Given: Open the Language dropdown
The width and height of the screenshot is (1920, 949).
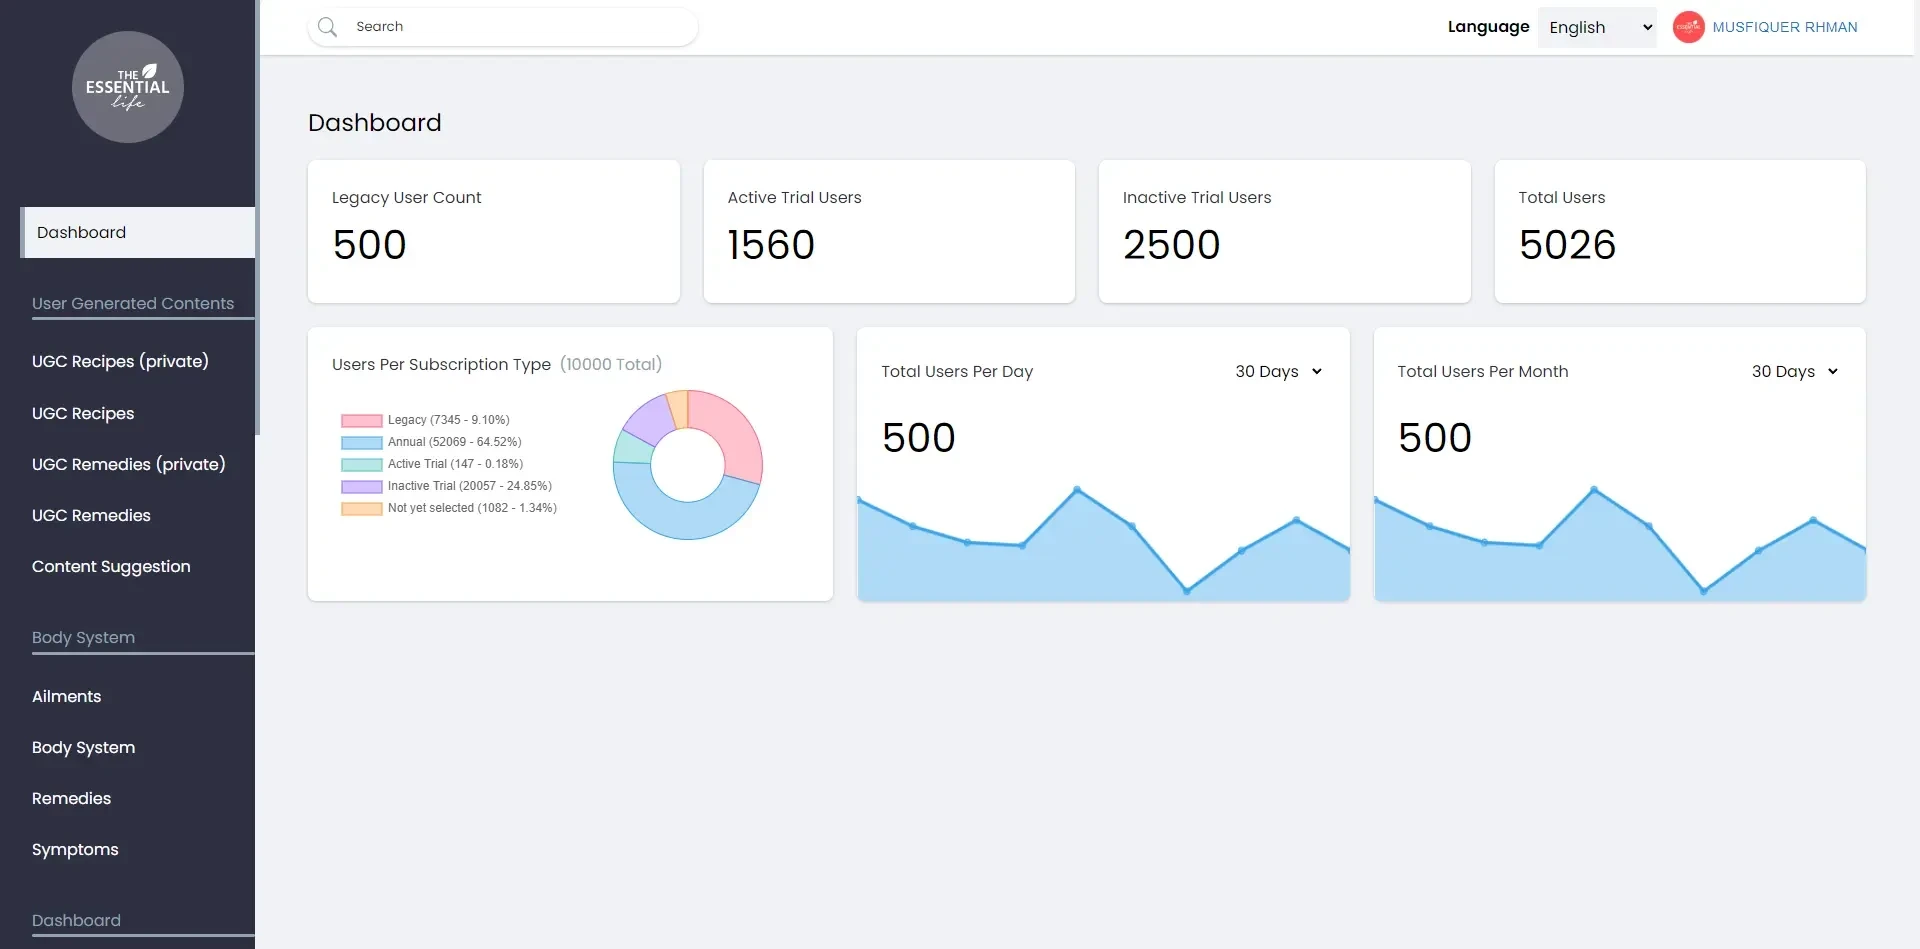Looking at the screenshot, I should coord(1597,27).
